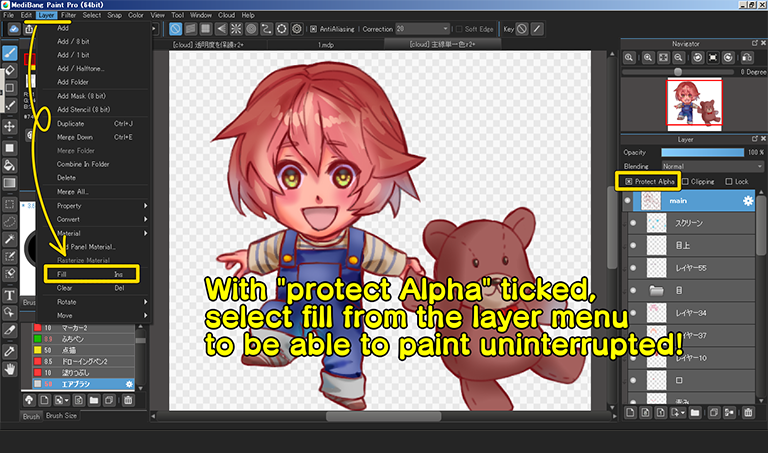Screen dimensions: 768x453
Task: Turn snap off in snap toolbar
Action: (176, 29)
